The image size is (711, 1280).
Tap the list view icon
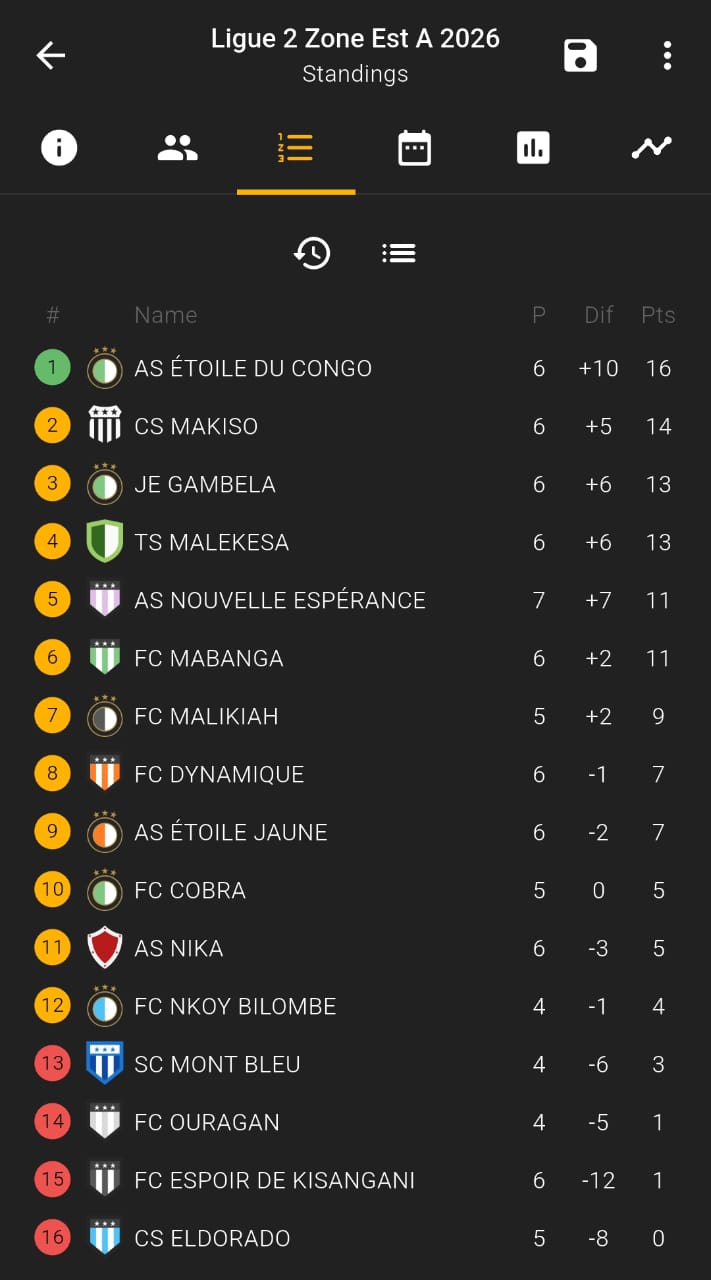pos(398,253)
